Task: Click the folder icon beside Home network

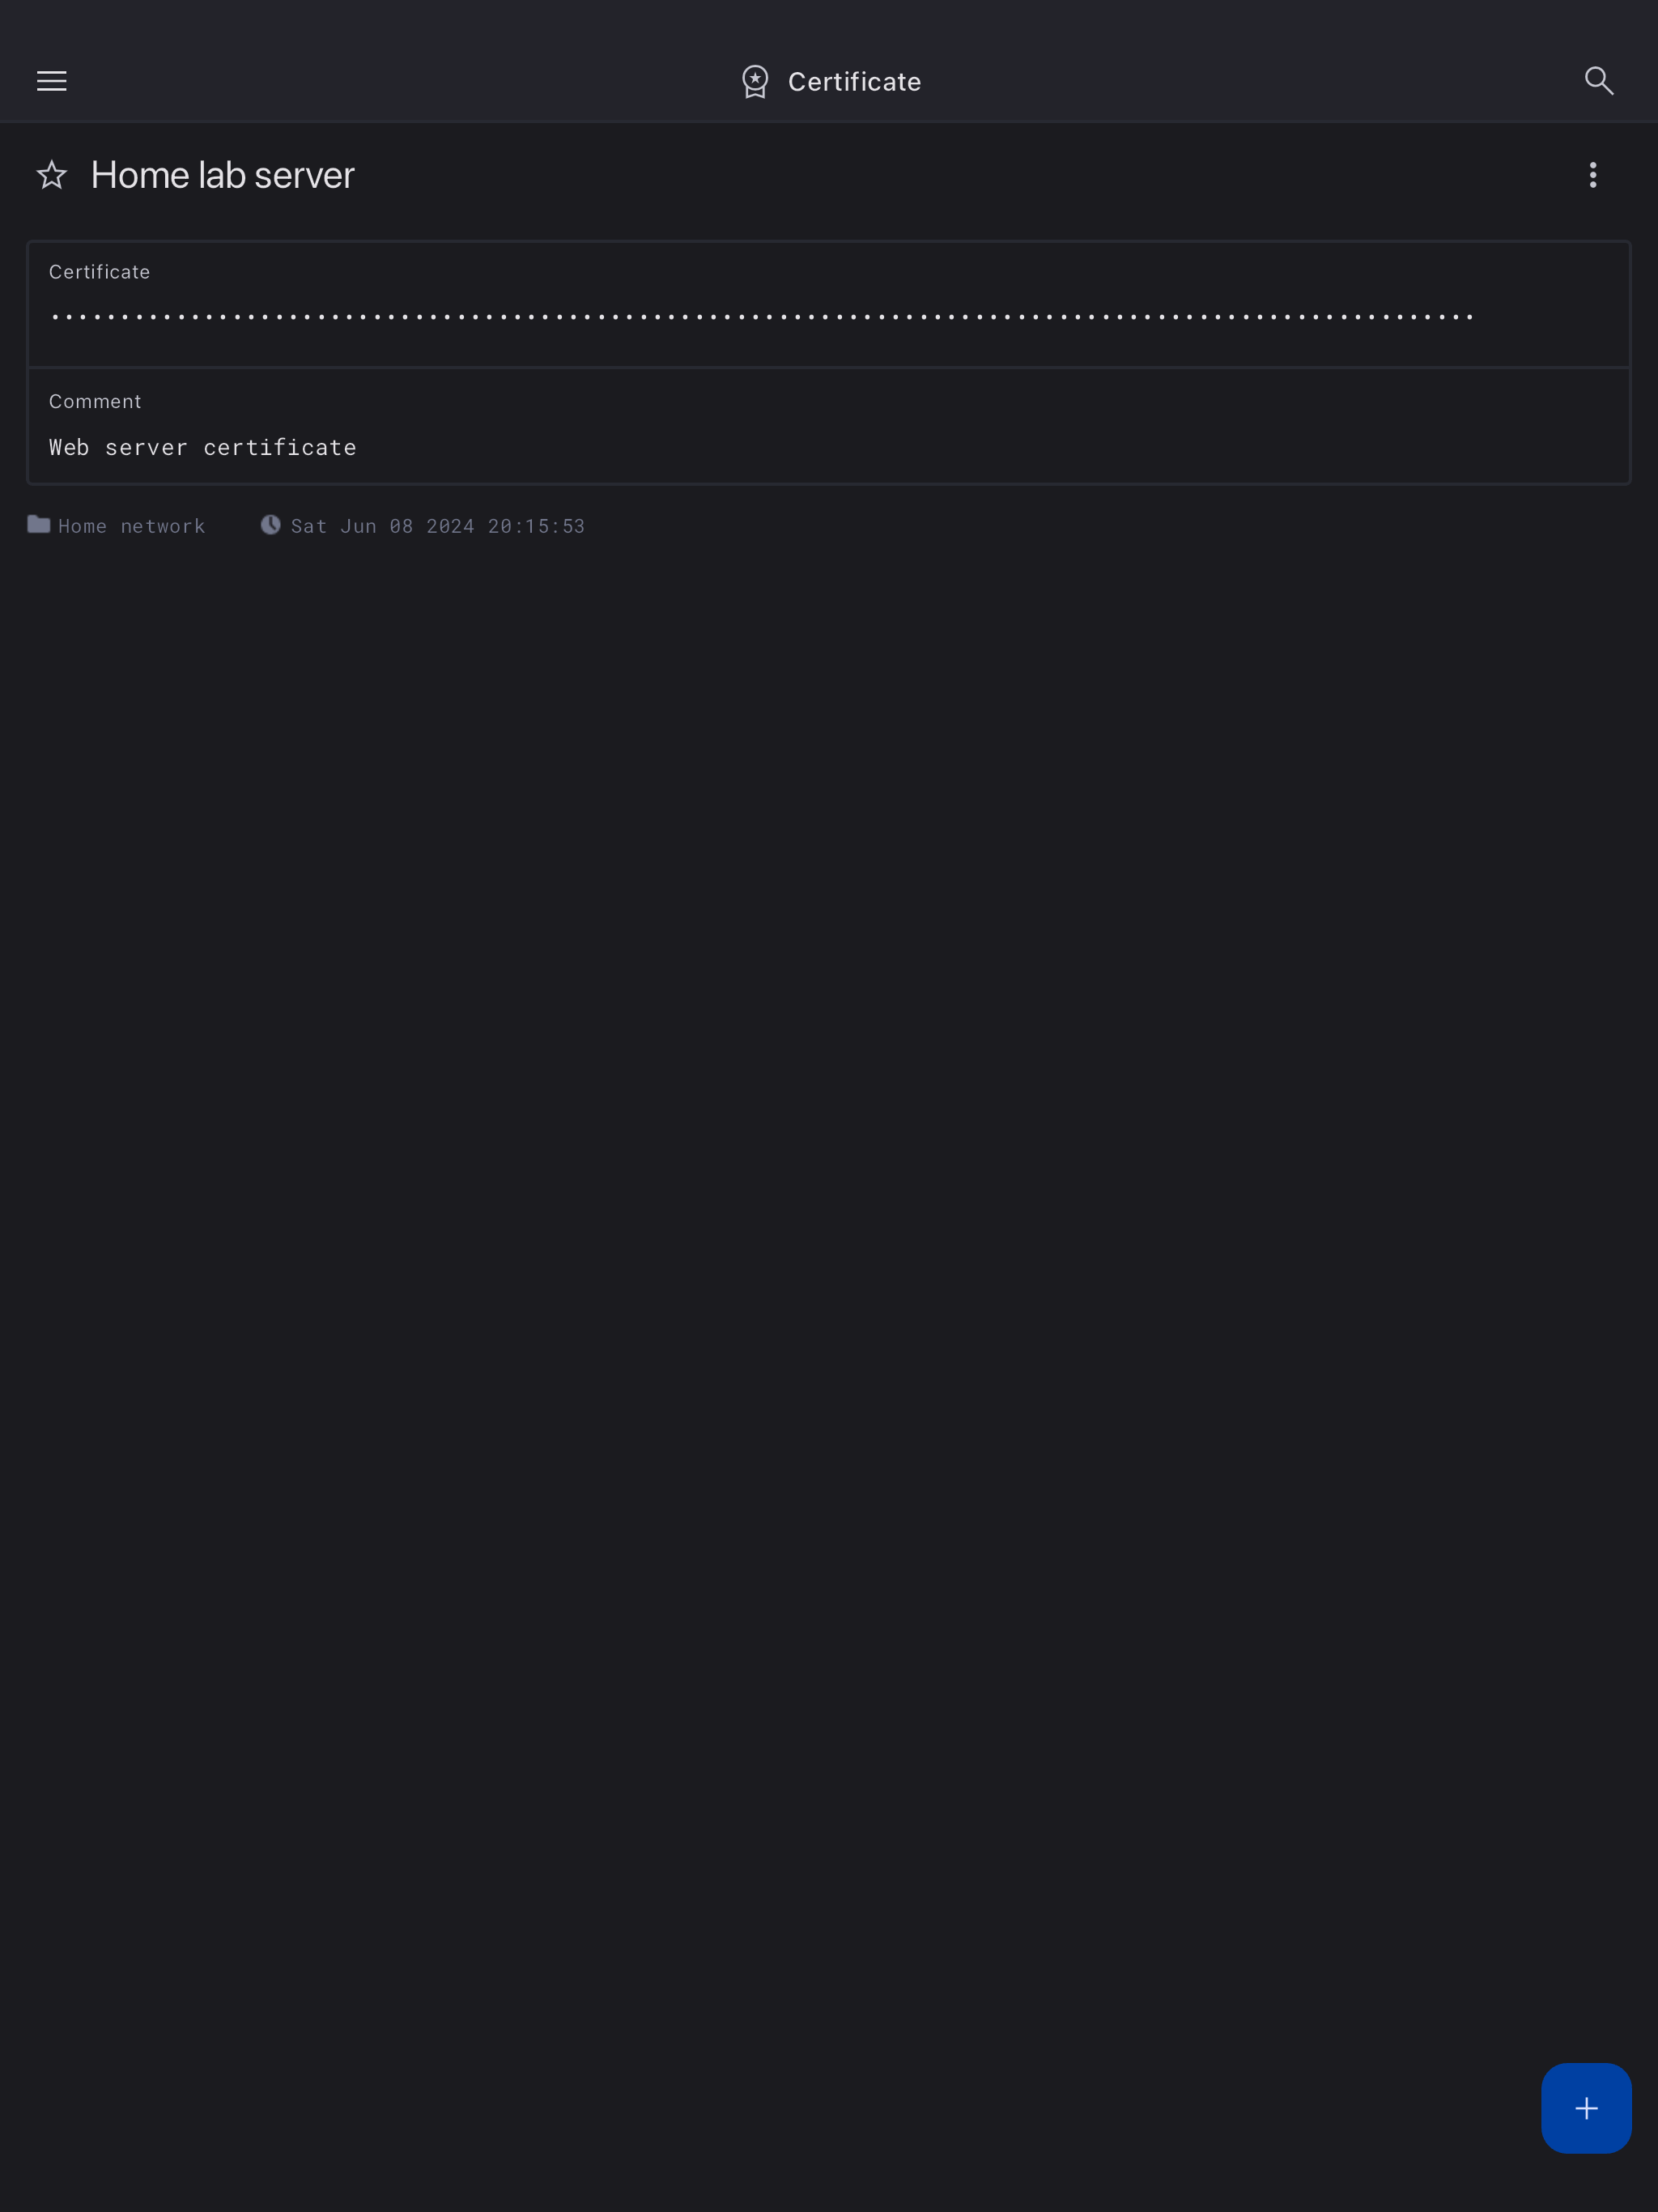Action: pyautogui.click(x=39, y=524)
